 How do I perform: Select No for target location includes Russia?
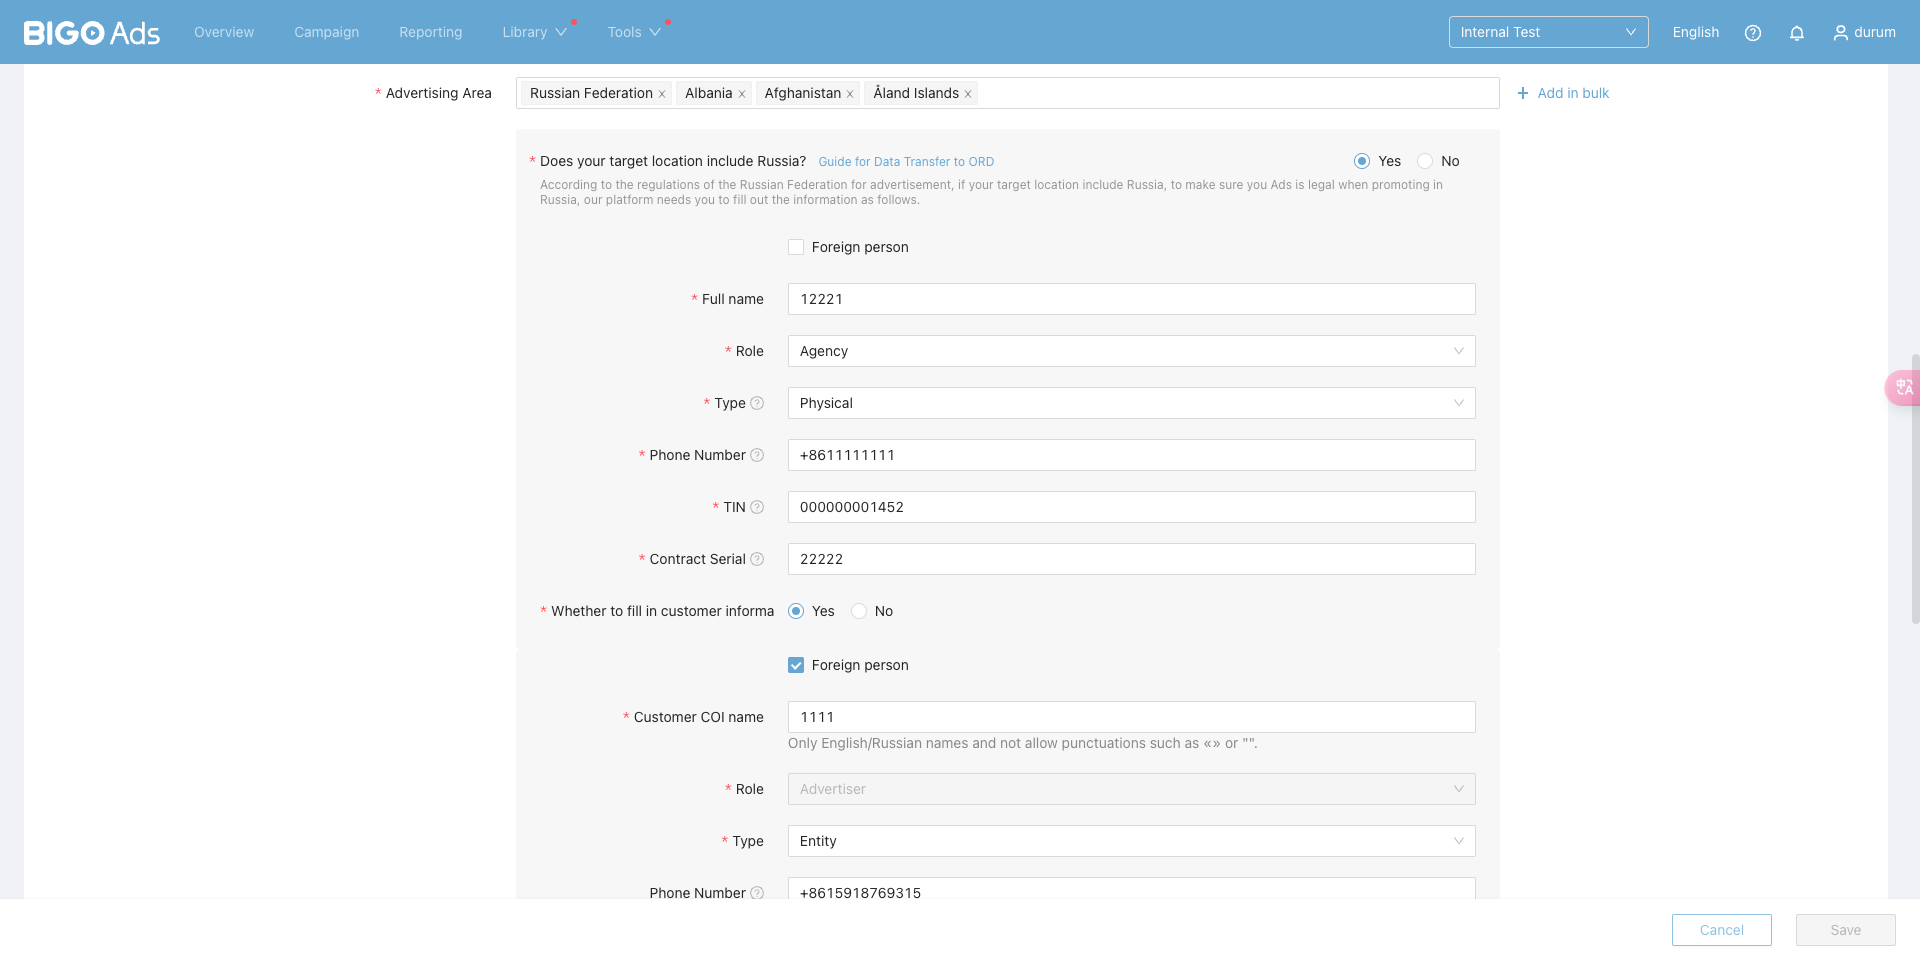click(x=1425, y=161)
